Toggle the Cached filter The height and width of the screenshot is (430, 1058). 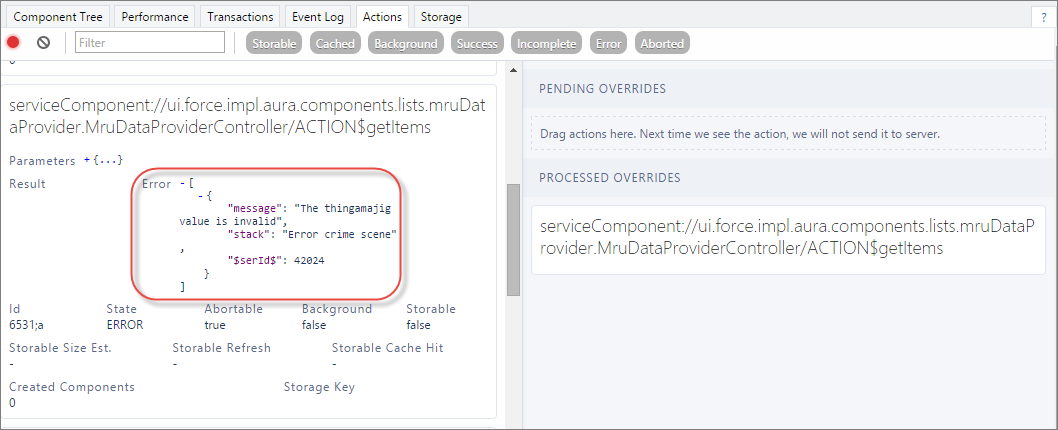point(335,43)
